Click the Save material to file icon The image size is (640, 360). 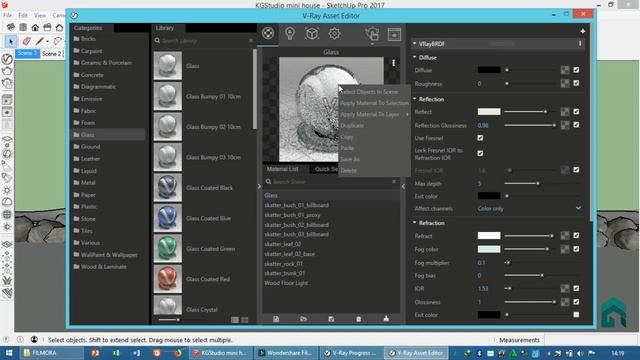pos(331,319)
